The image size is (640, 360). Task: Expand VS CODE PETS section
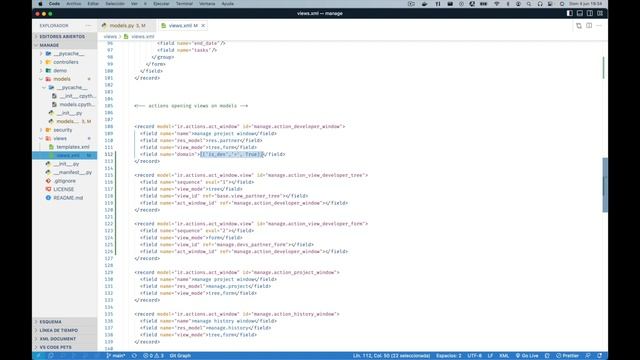[64, 347]
